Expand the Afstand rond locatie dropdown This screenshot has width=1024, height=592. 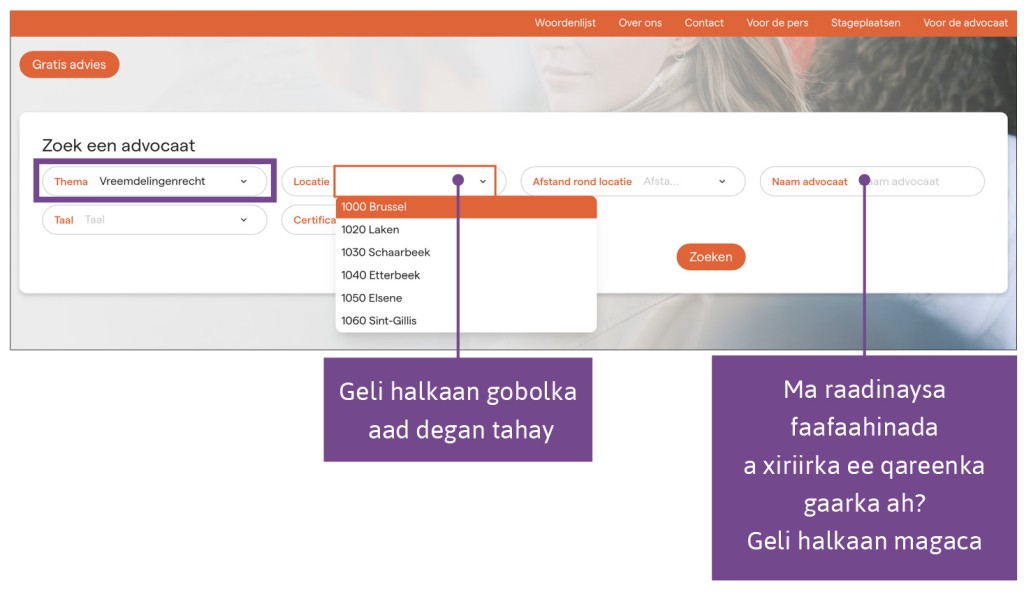[721, 181]
